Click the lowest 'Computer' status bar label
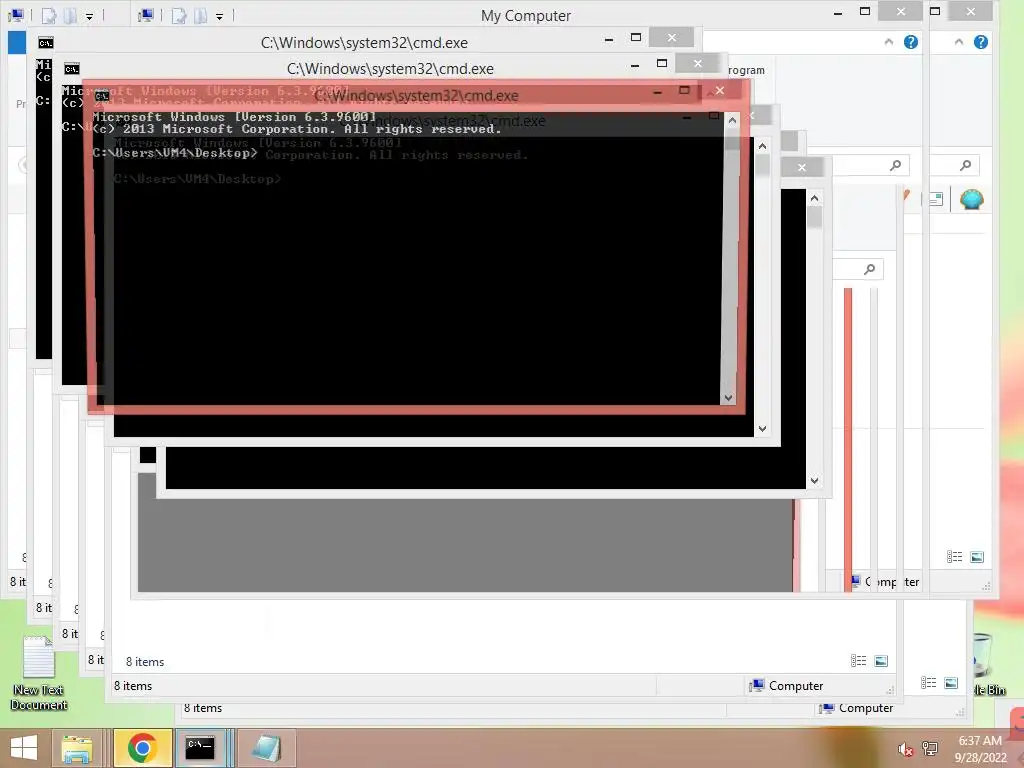This screenshot has width=1024, height=768. 866,708
